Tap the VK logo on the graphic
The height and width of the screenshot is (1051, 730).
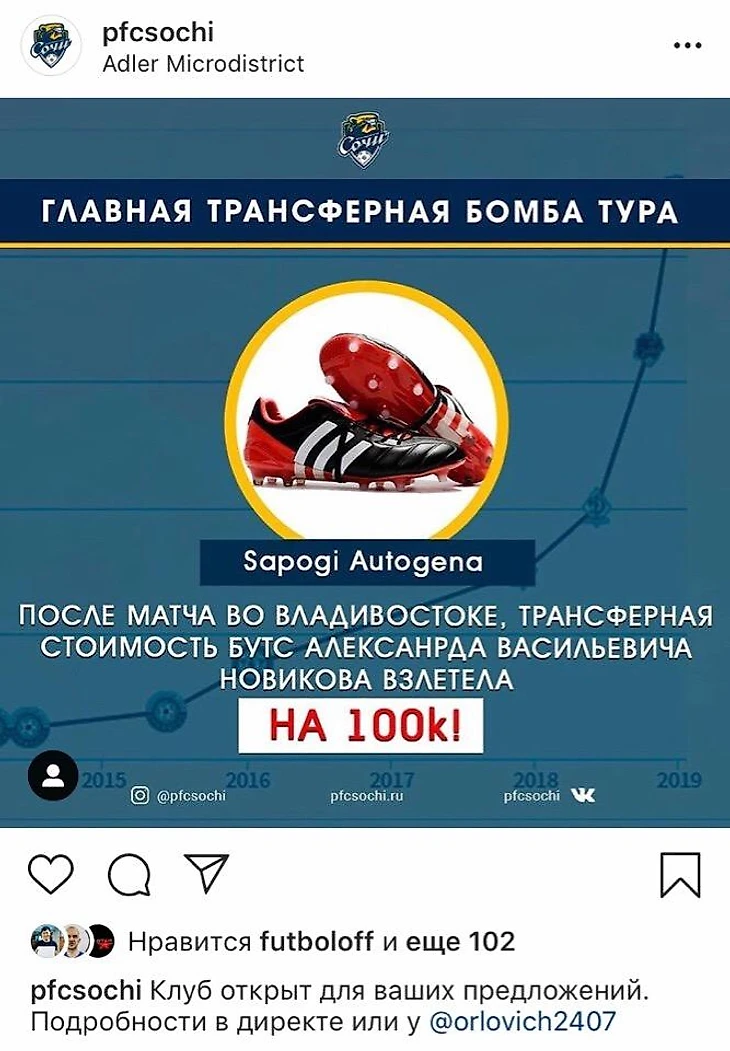583,796
